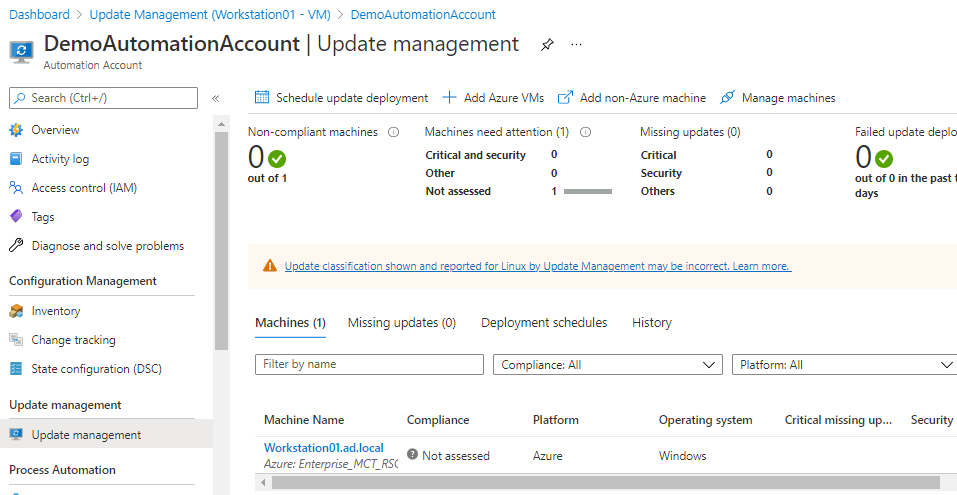
Task: Click the Non-compliant machines info icon
Action: [x=393, y=132]
